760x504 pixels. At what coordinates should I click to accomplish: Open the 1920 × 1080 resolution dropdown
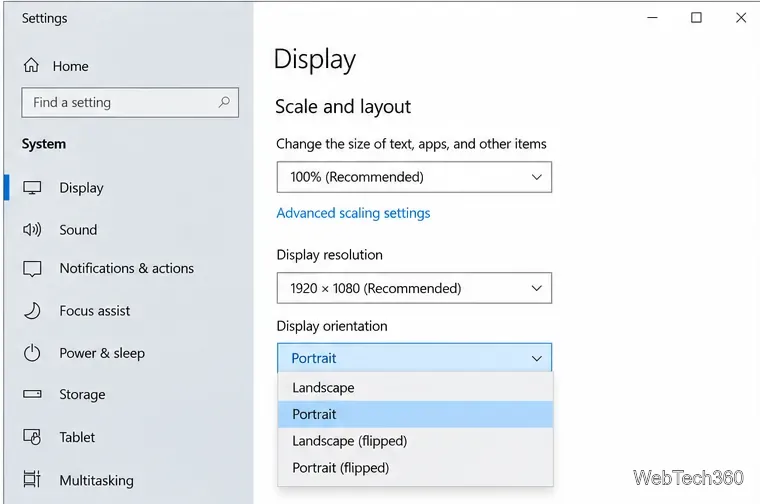point(414,288)
